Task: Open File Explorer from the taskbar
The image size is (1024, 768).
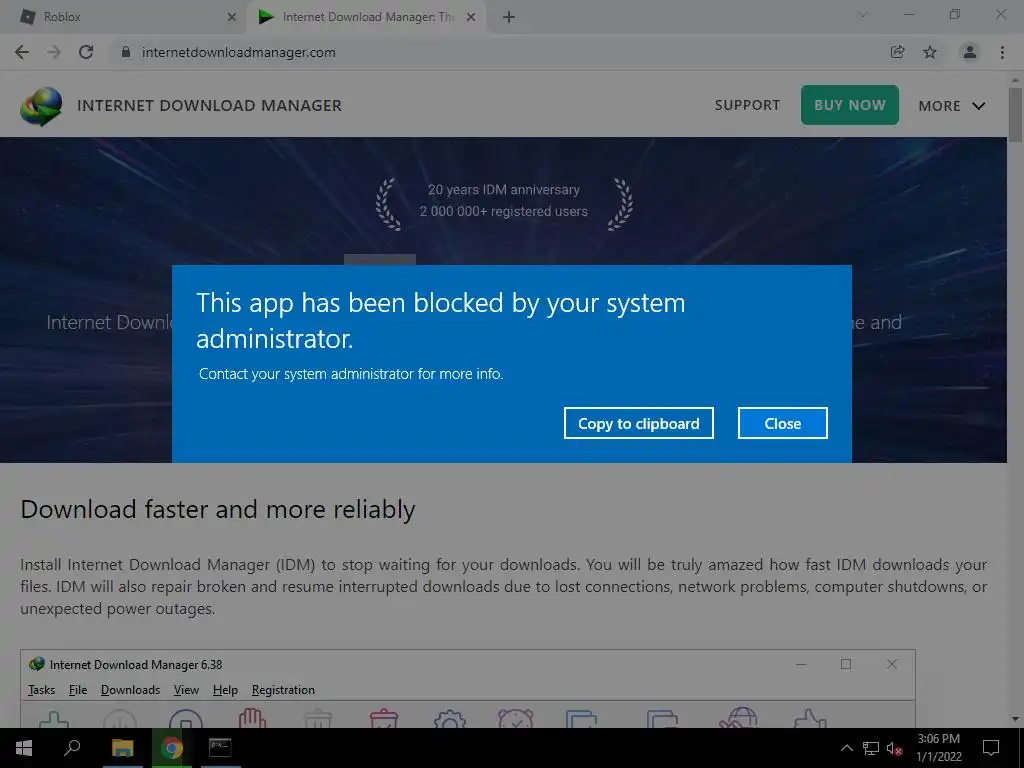Action: (122, 748)
